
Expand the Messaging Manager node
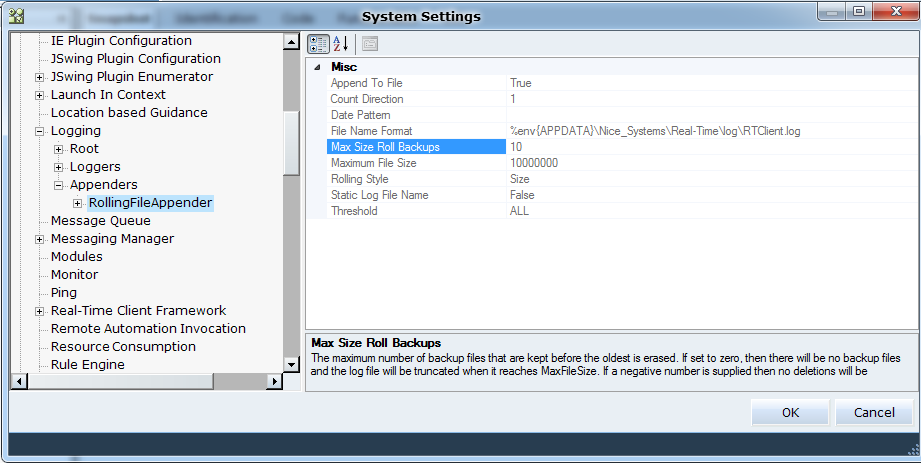pyautogui.click(x=40, y=239)
